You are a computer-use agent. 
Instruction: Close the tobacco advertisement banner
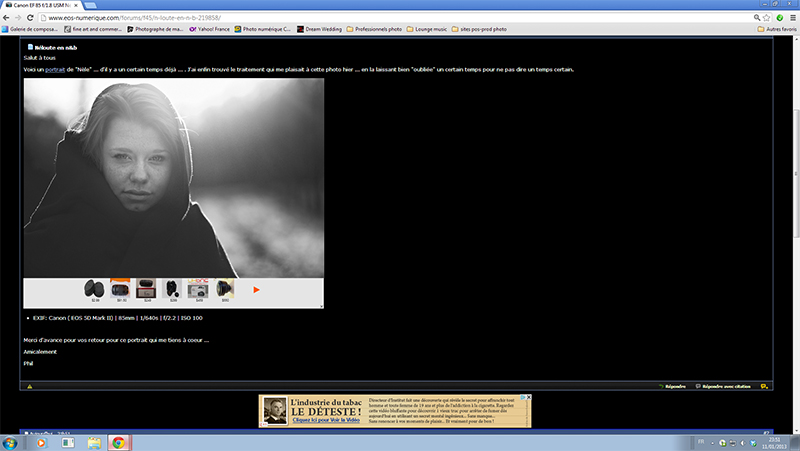[527, 397]
